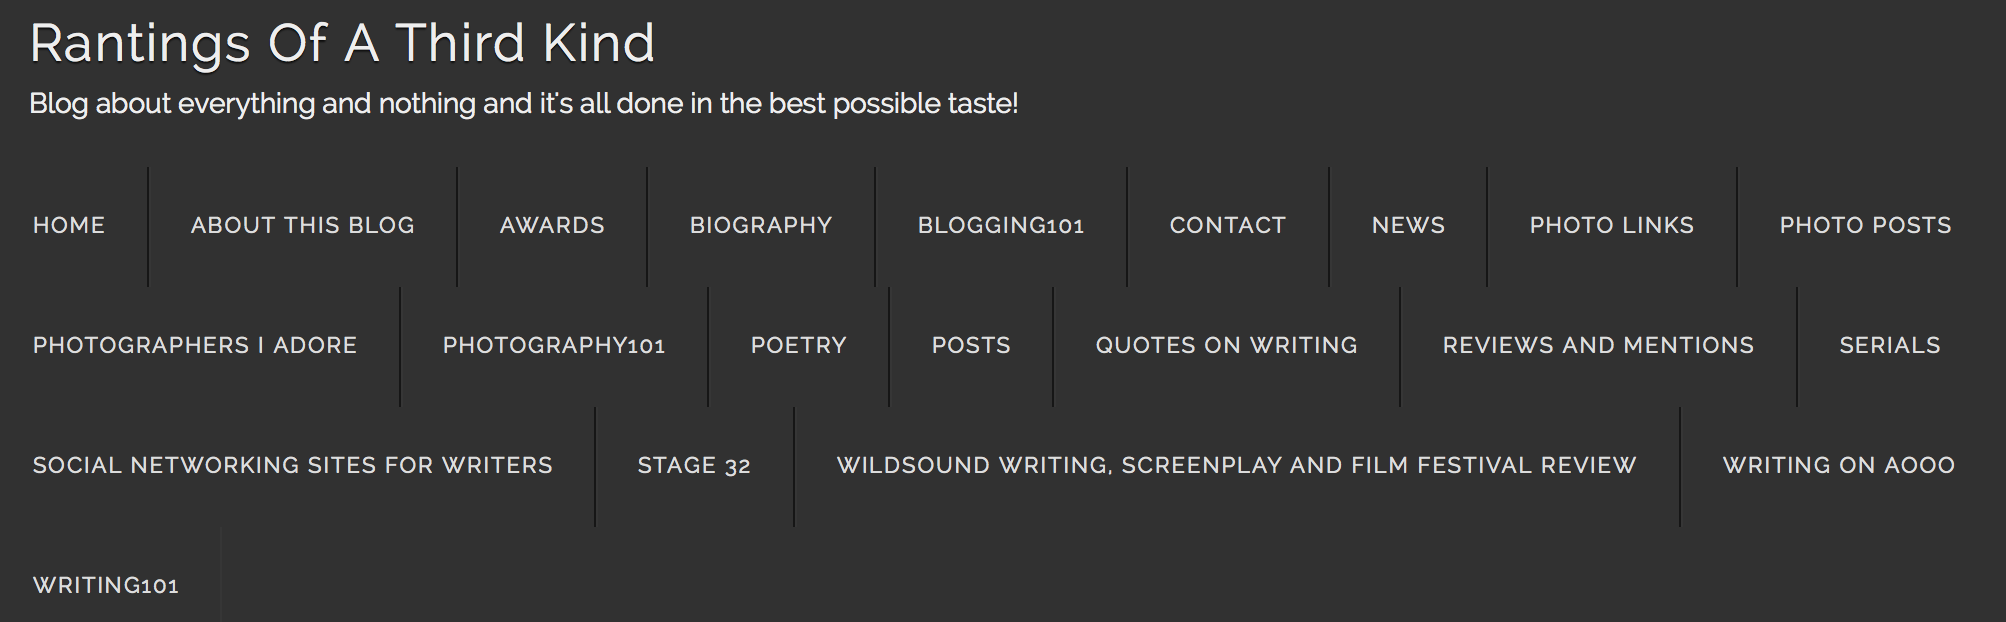This screenshot has height=622, width=2006.
Task: Go to Reviews And Mentions
Action: click(1598, 346)
